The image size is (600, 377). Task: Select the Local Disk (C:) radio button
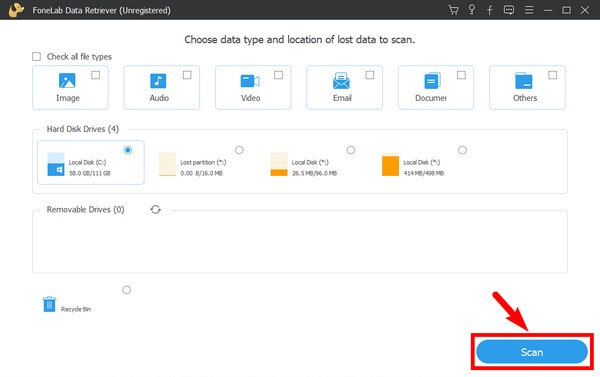128,150
